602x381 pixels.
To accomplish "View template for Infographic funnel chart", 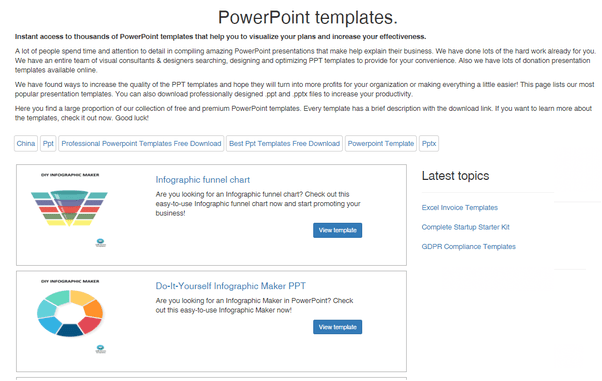I will (x=337, y=230).
